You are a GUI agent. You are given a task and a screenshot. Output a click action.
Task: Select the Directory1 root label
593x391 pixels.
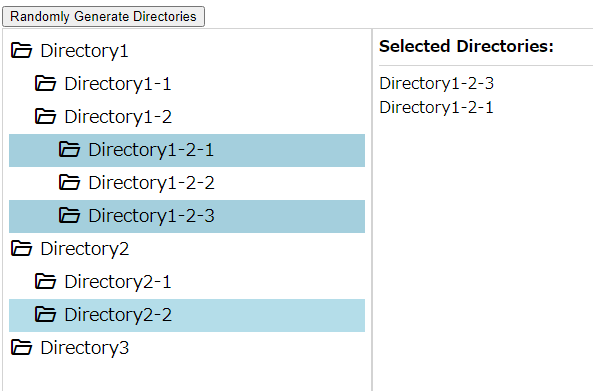84,51
